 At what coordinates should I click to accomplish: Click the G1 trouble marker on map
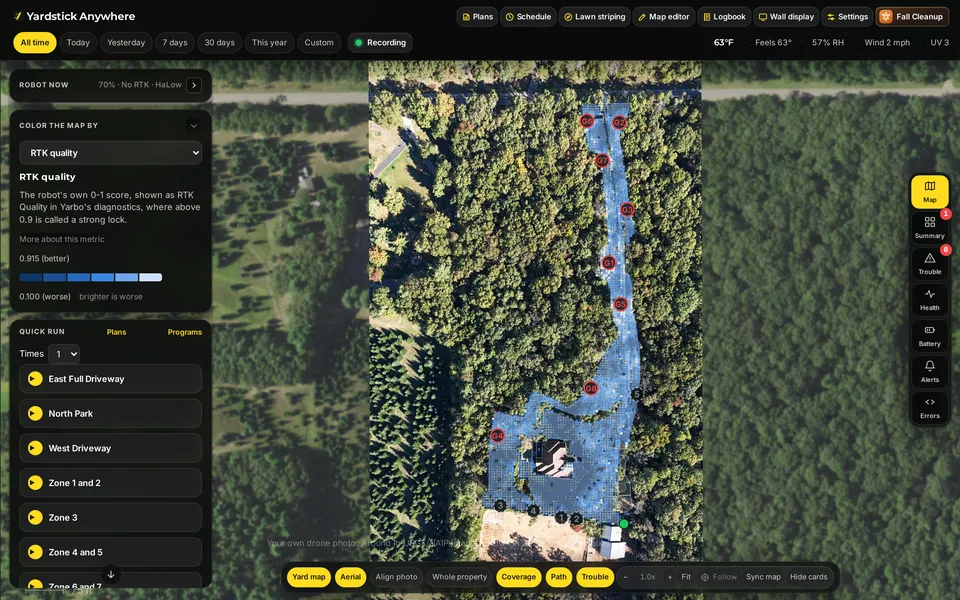[x=609, y=263]
